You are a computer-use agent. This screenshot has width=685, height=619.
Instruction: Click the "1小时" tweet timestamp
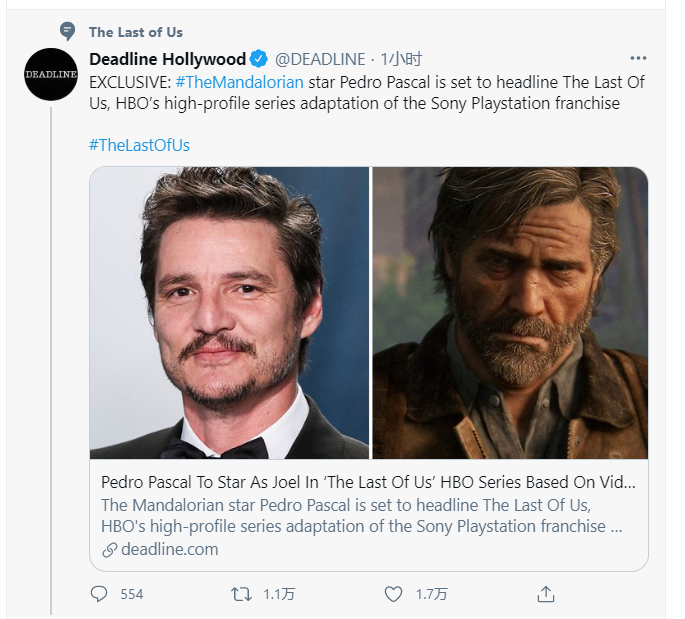click(x=401, y=59)
